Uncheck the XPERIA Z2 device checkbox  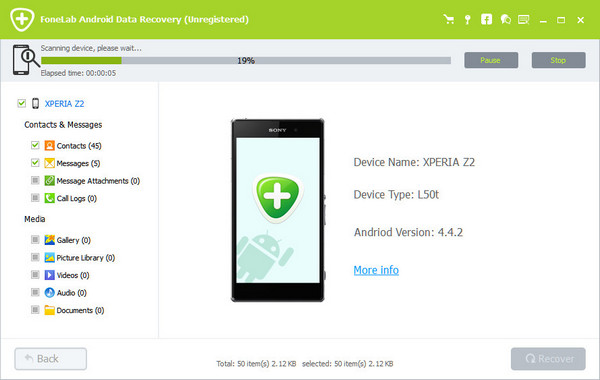22,103
